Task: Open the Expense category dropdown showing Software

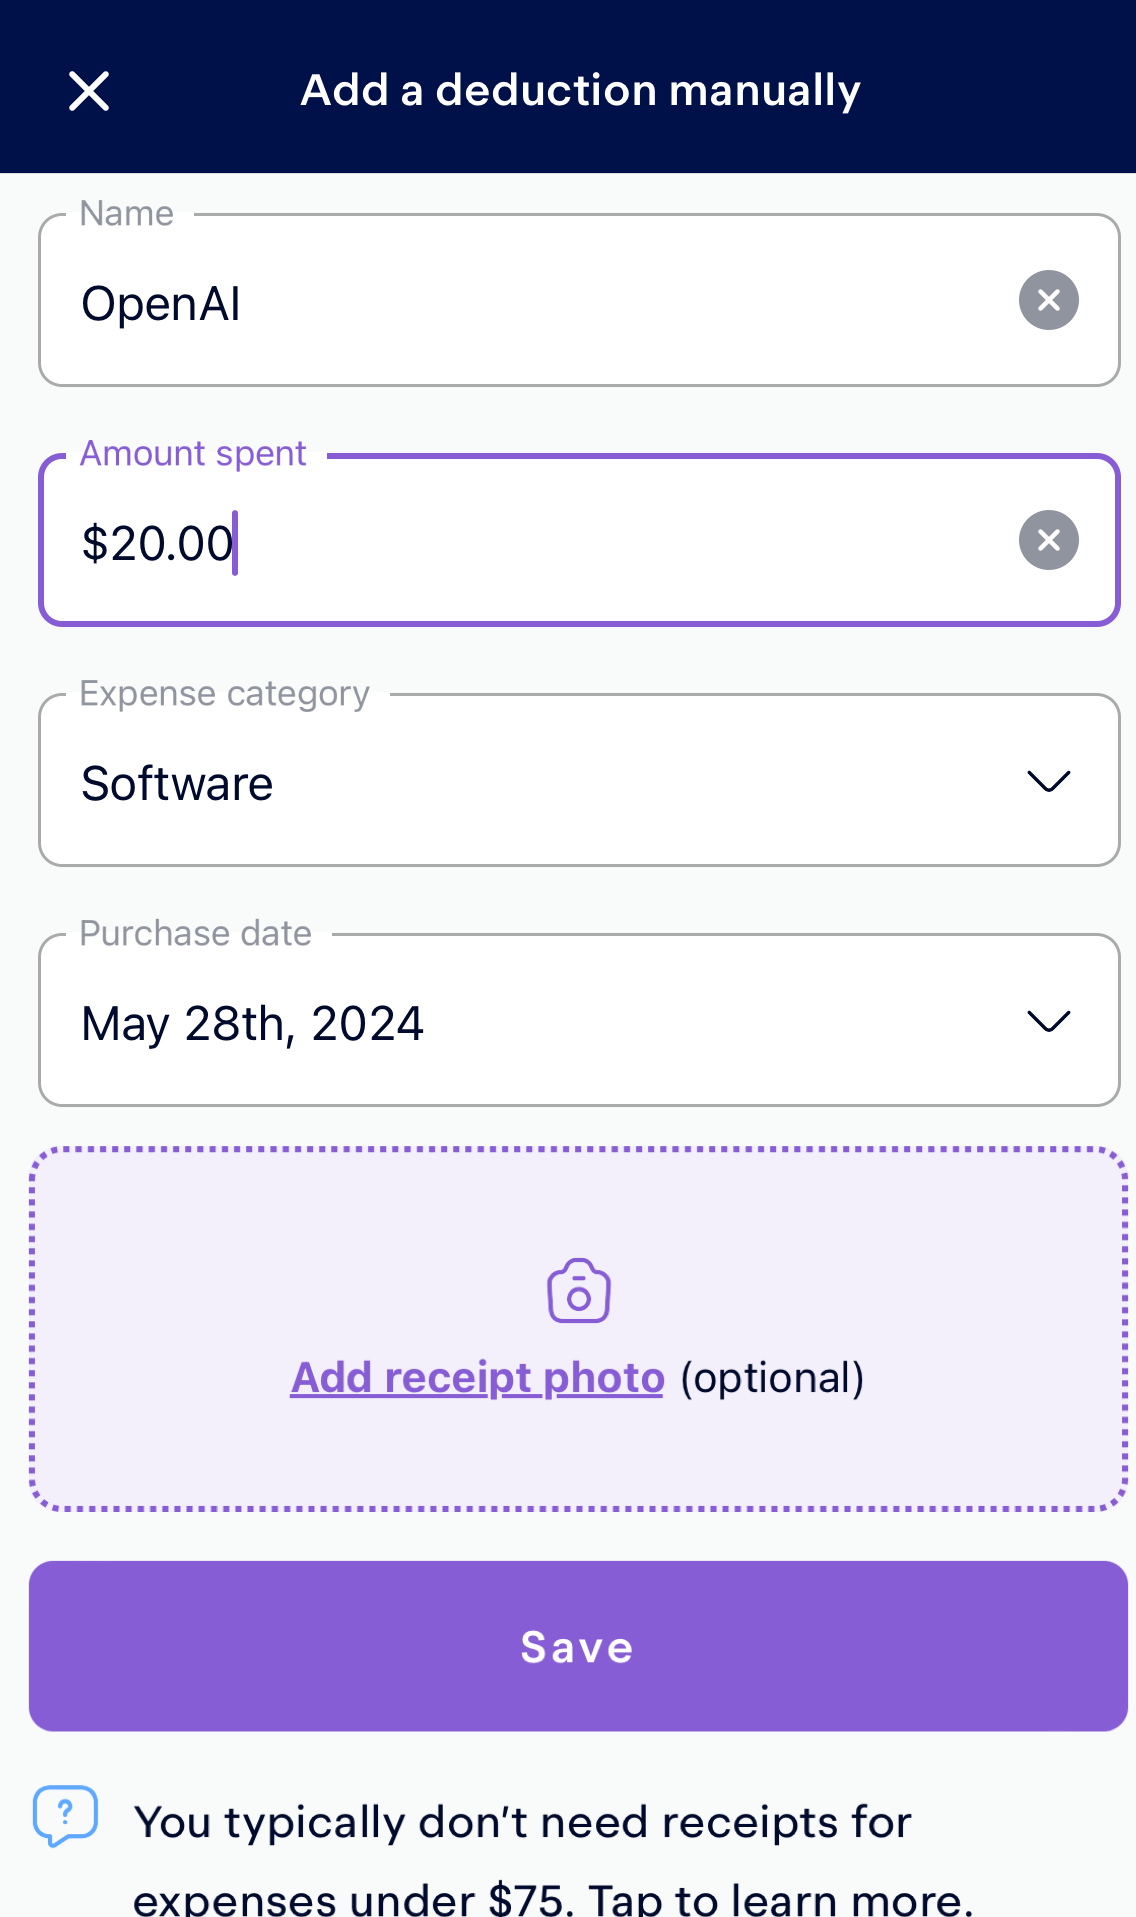Action: coord(579,780)
